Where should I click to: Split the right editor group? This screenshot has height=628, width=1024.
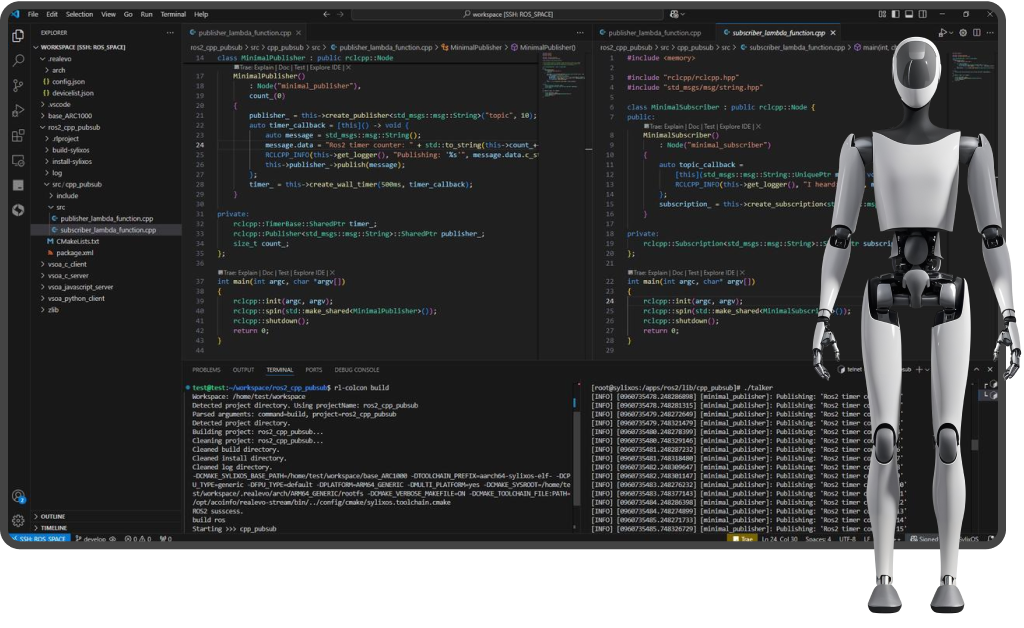pyautogui.click(x=977, y=33)
